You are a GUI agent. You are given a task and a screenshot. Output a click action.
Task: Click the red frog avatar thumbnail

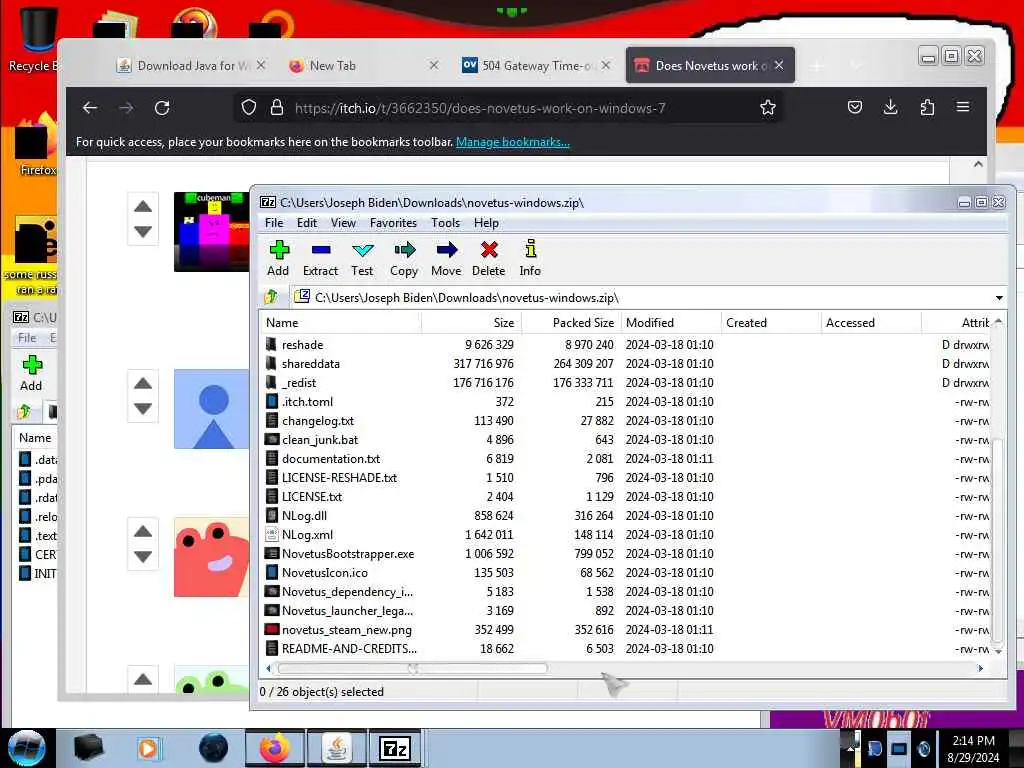pyautogui.click(x=211, y=557)
